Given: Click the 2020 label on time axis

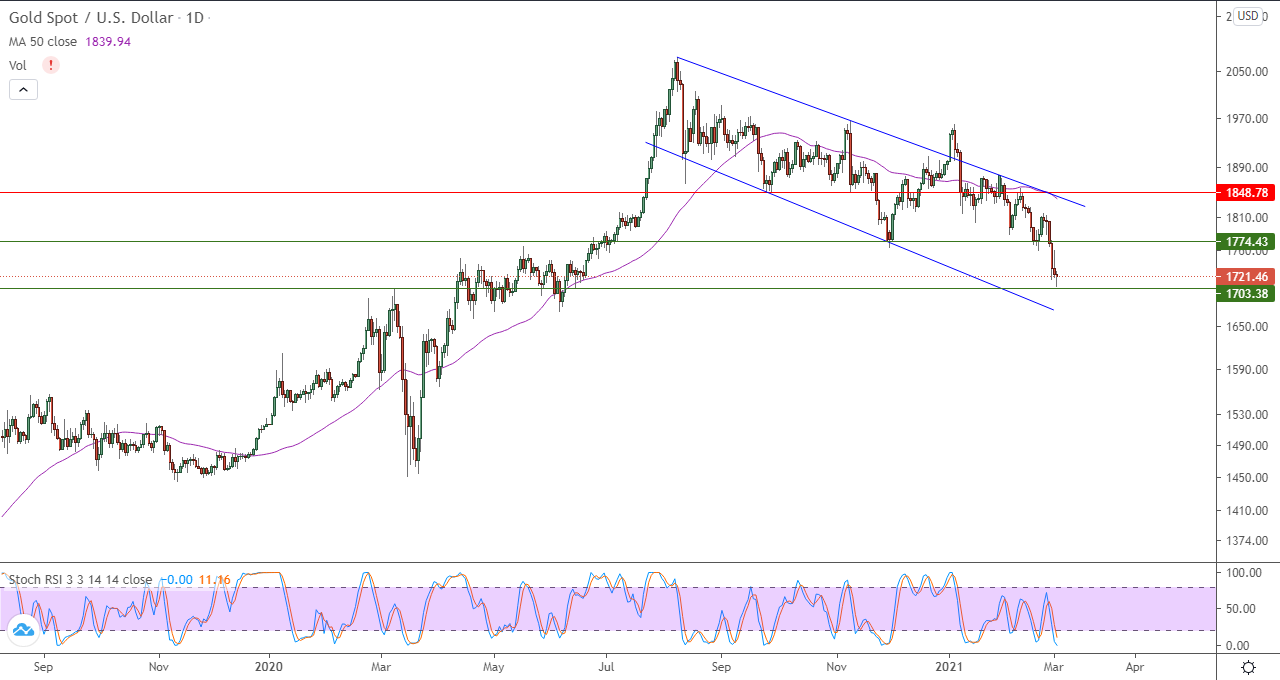Looking at the screenshot, I should (270, 665).
